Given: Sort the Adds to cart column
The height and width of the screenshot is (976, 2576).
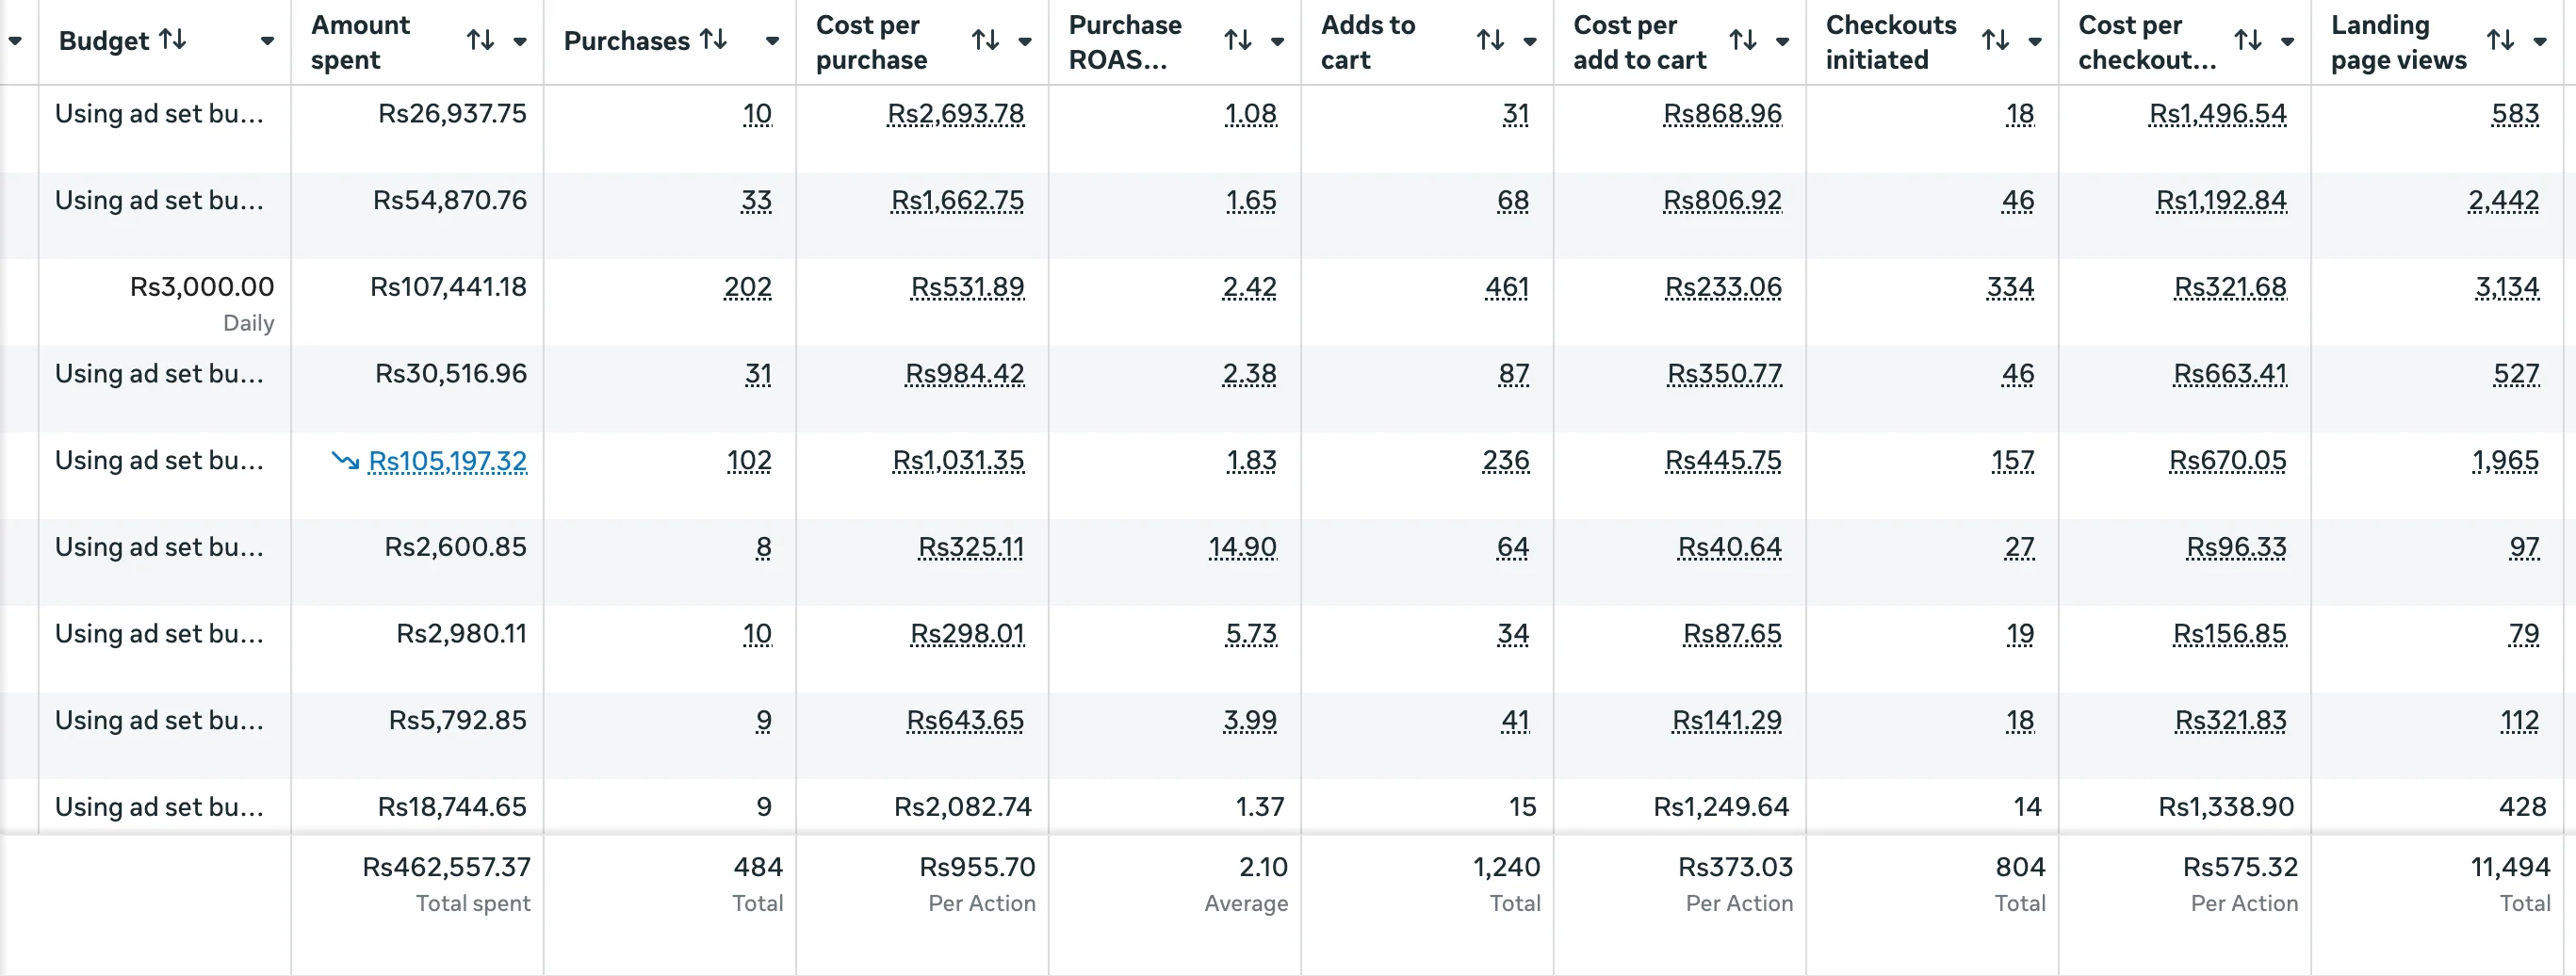Looking at the screenshot, I should (x=1491, y=41).
